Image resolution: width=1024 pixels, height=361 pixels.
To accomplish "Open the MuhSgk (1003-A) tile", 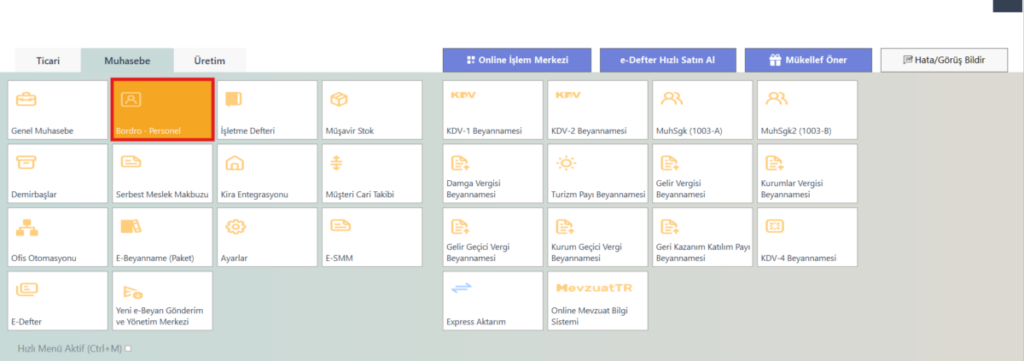I will point(703,110).
